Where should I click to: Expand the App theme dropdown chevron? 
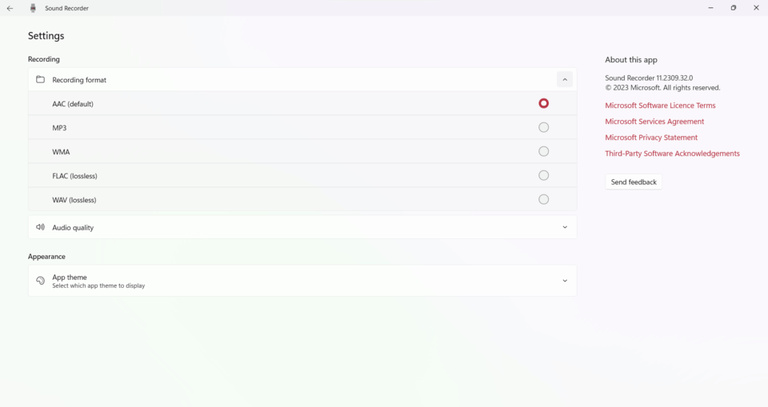564,281
